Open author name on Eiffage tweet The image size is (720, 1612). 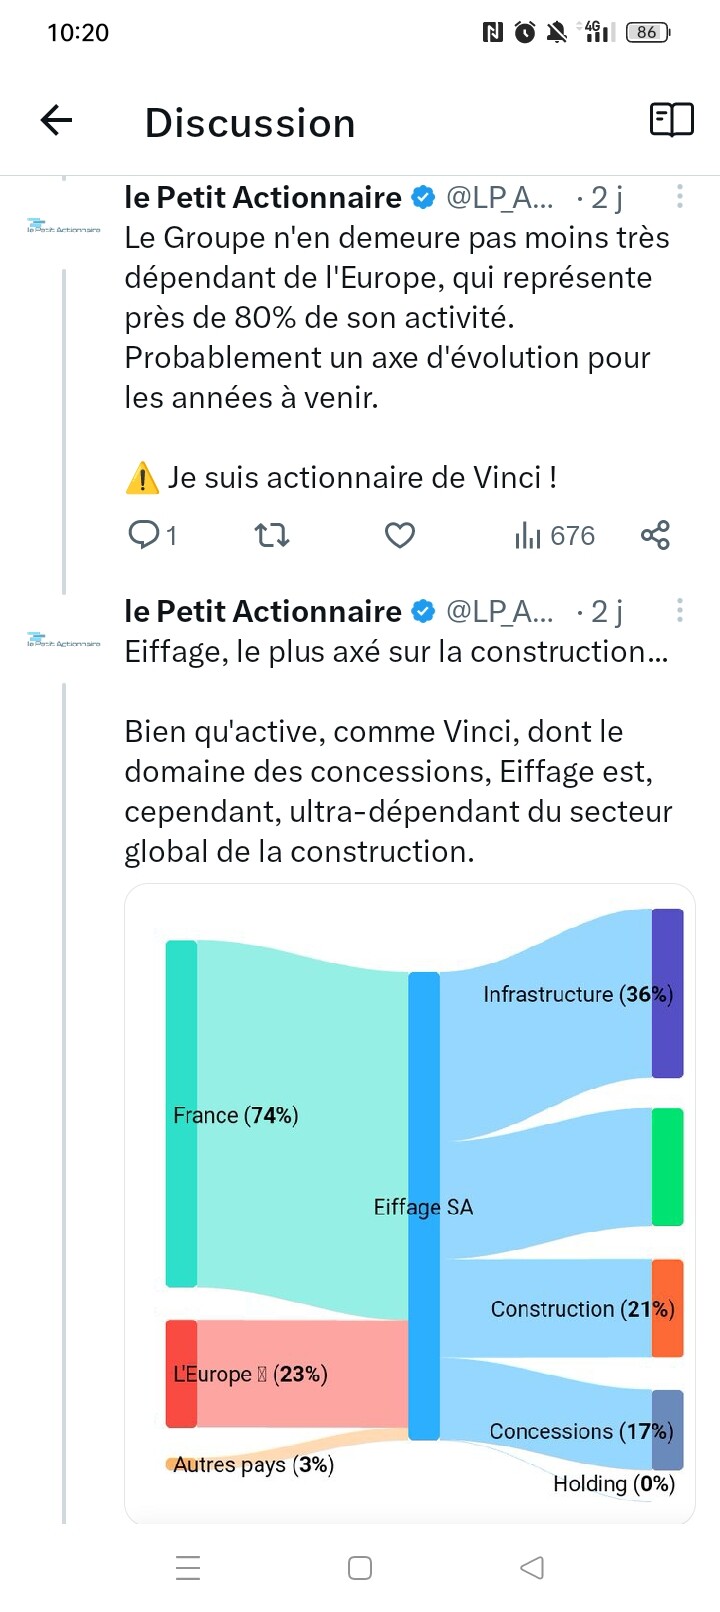pyautogui.click(x=263, y=611)
